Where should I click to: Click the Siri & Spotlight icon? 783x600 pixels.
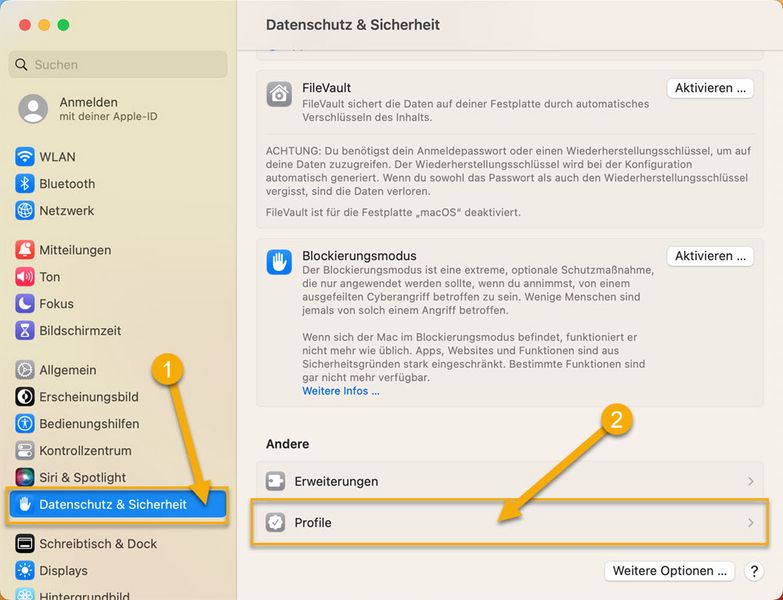pyautogui.click(x=24, y=477)
